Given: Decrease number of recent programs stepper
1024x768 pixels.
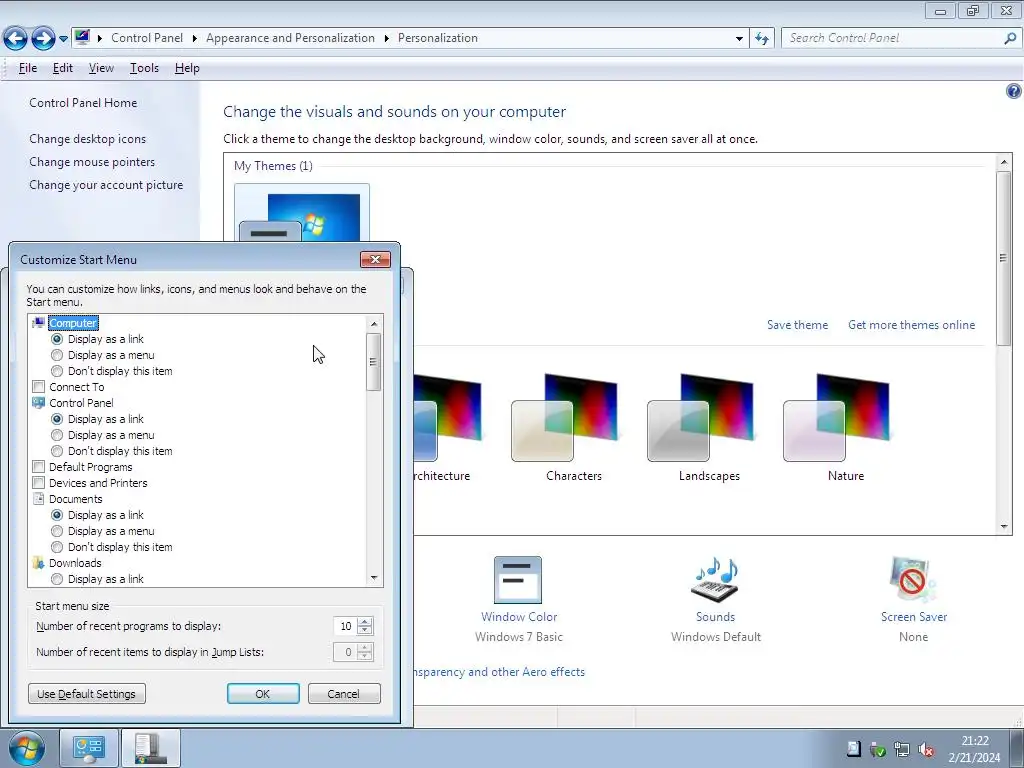Looking at the screenshot, I should coord(365,630).
